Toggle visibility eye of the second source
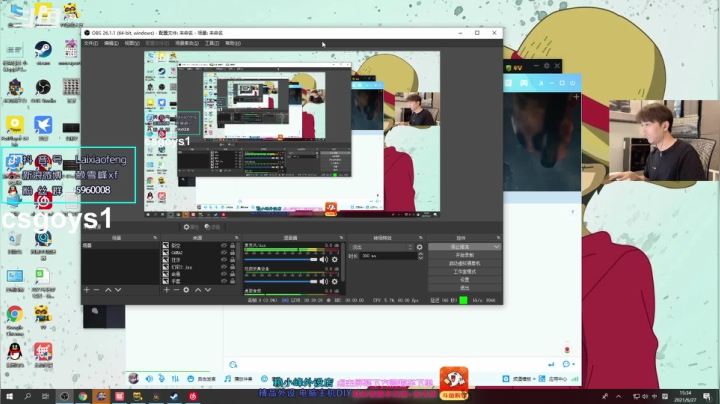720x404 pixels. [x=224, y=252]
